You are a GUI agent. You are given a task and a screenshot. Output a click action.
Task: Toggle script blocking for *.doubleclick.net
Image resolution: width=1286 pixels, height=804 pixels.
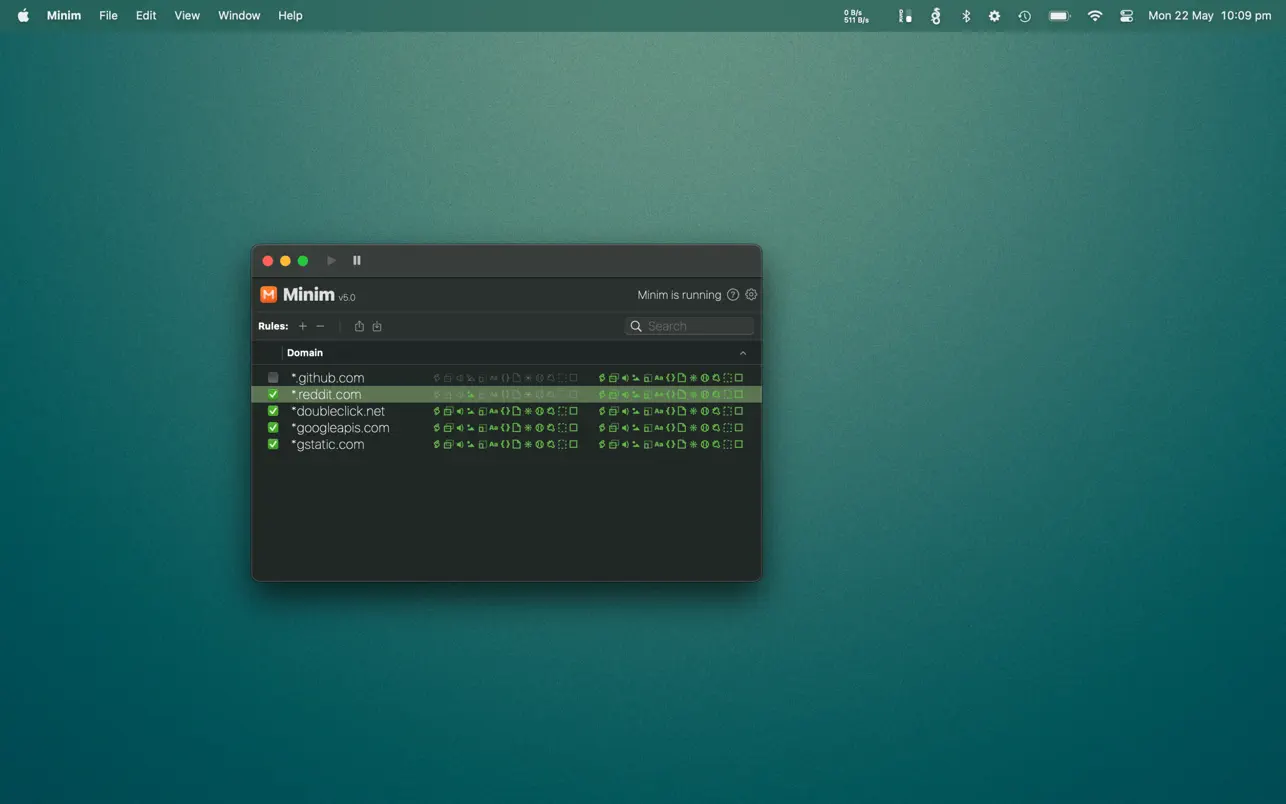[x=436, y=411]
